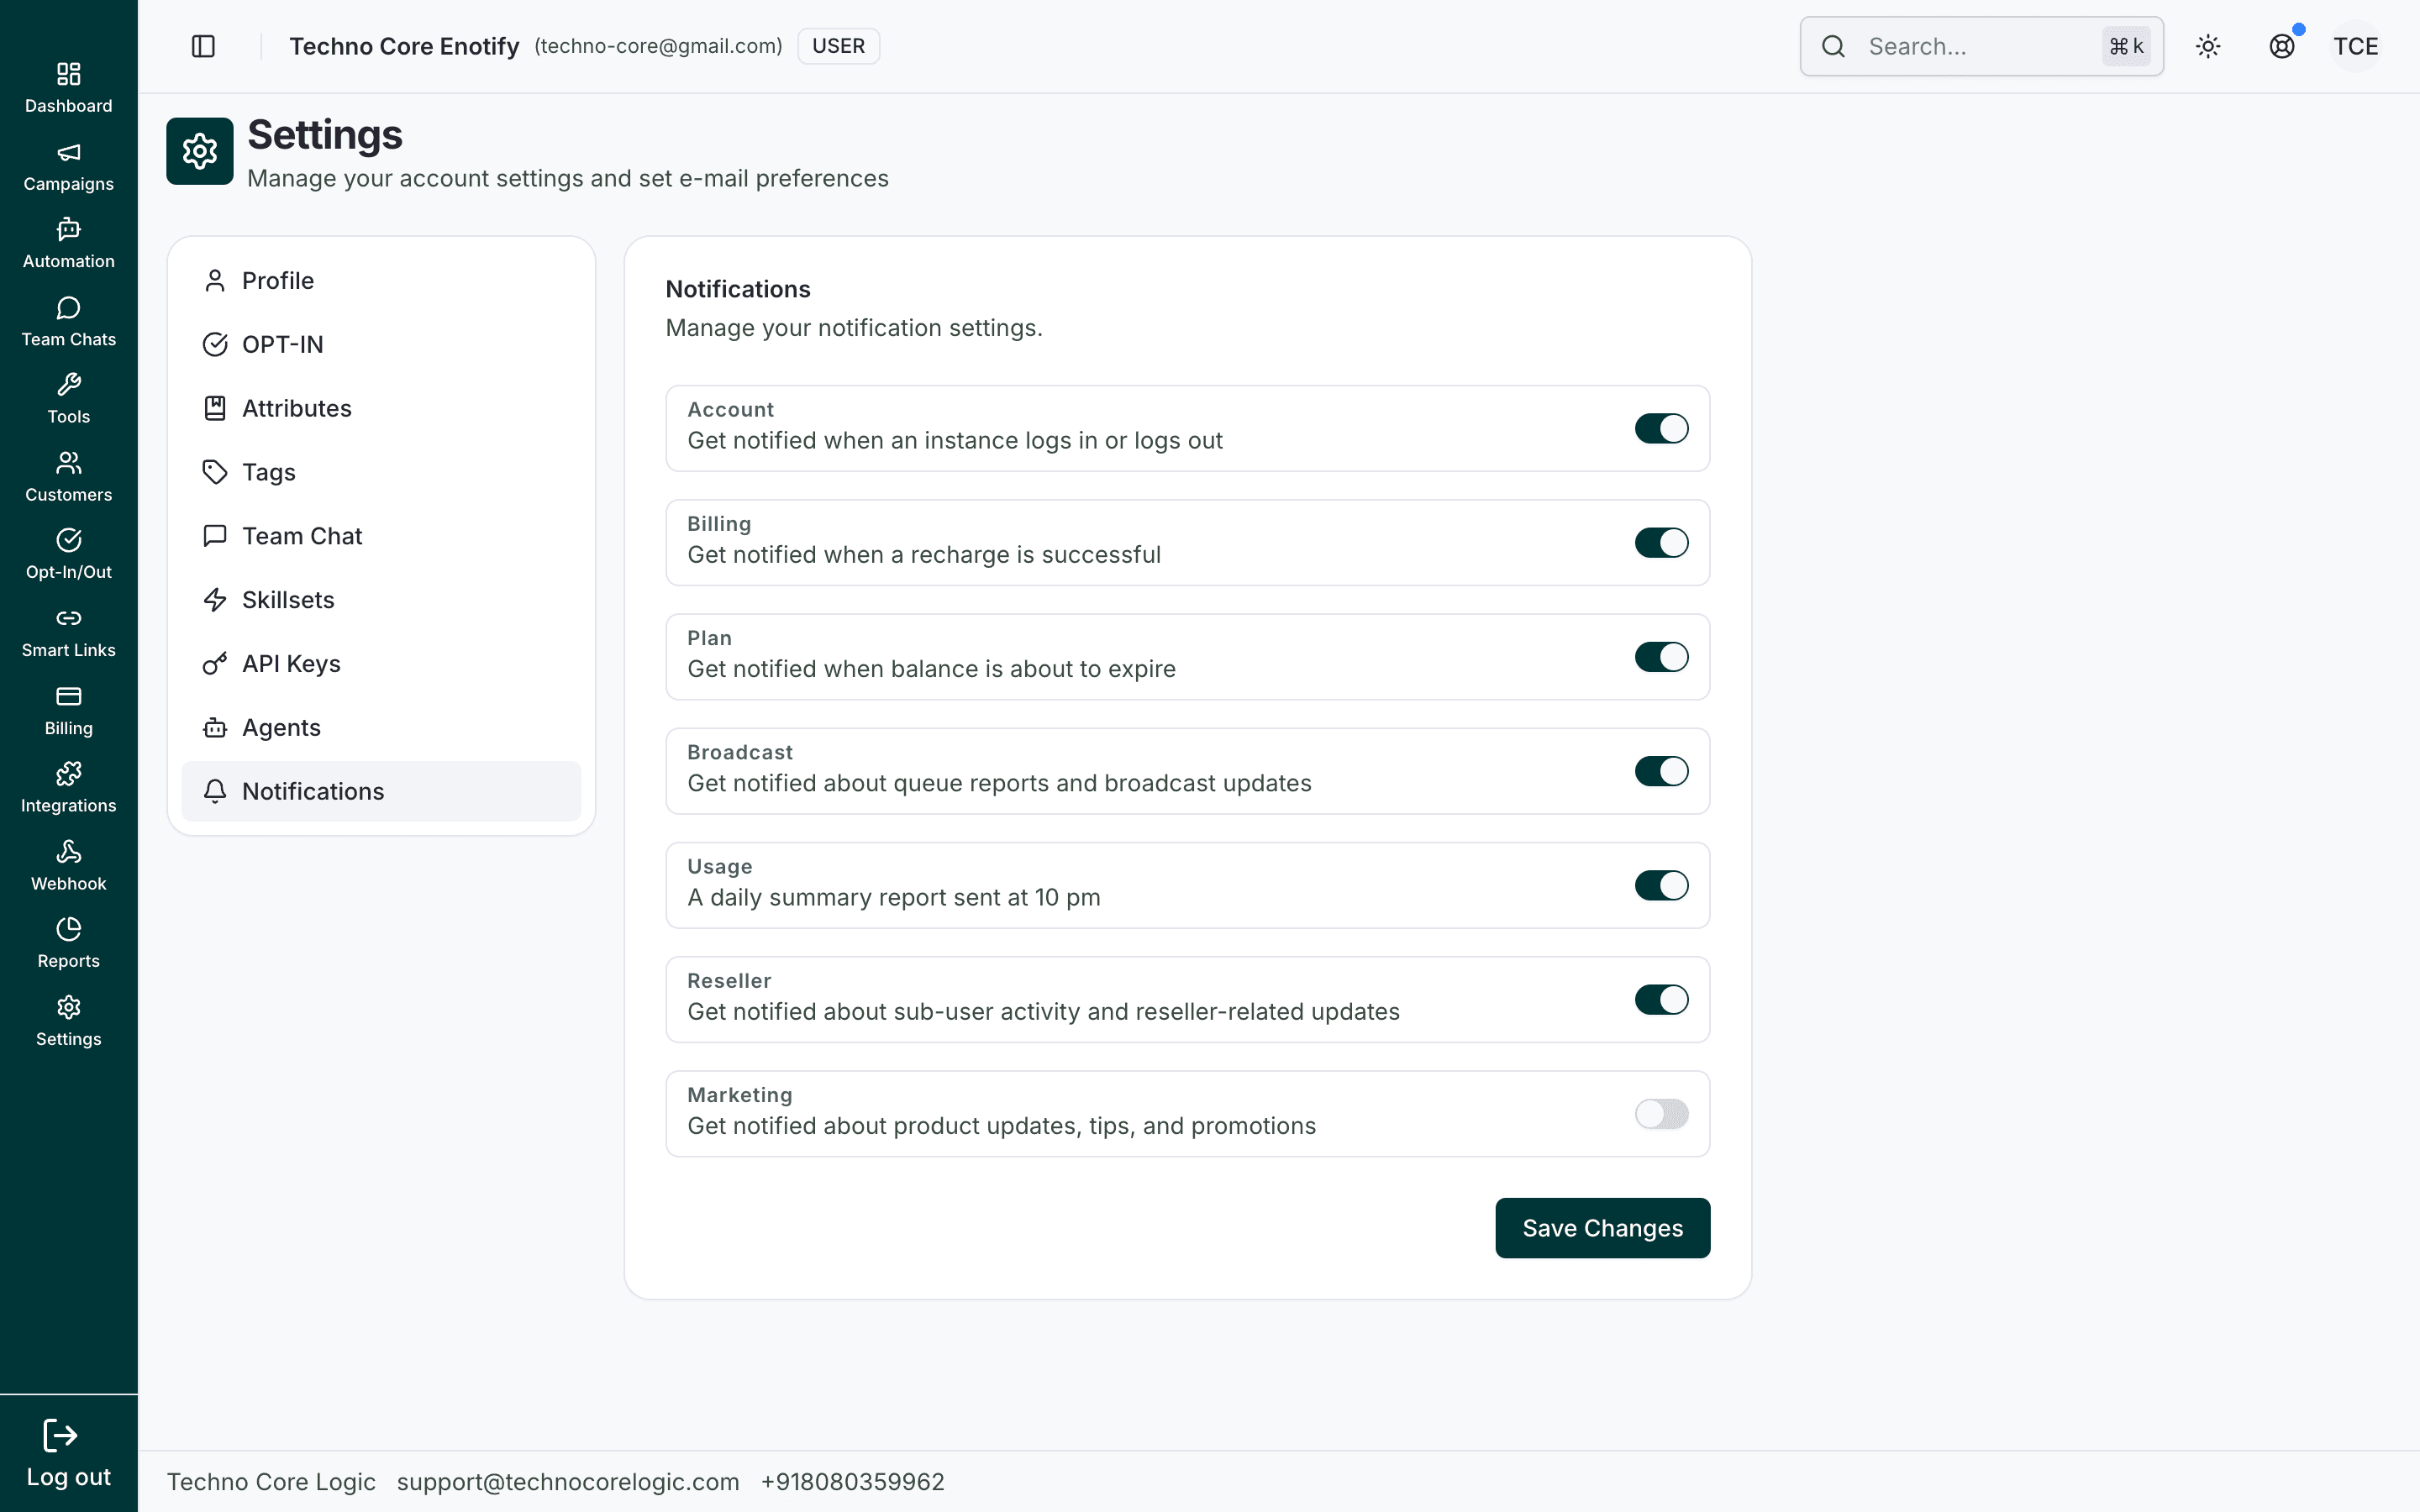Open Settings gear icon in sidebar
The height and width of the screenshot is (1512, 2420).
[68, 1006]
